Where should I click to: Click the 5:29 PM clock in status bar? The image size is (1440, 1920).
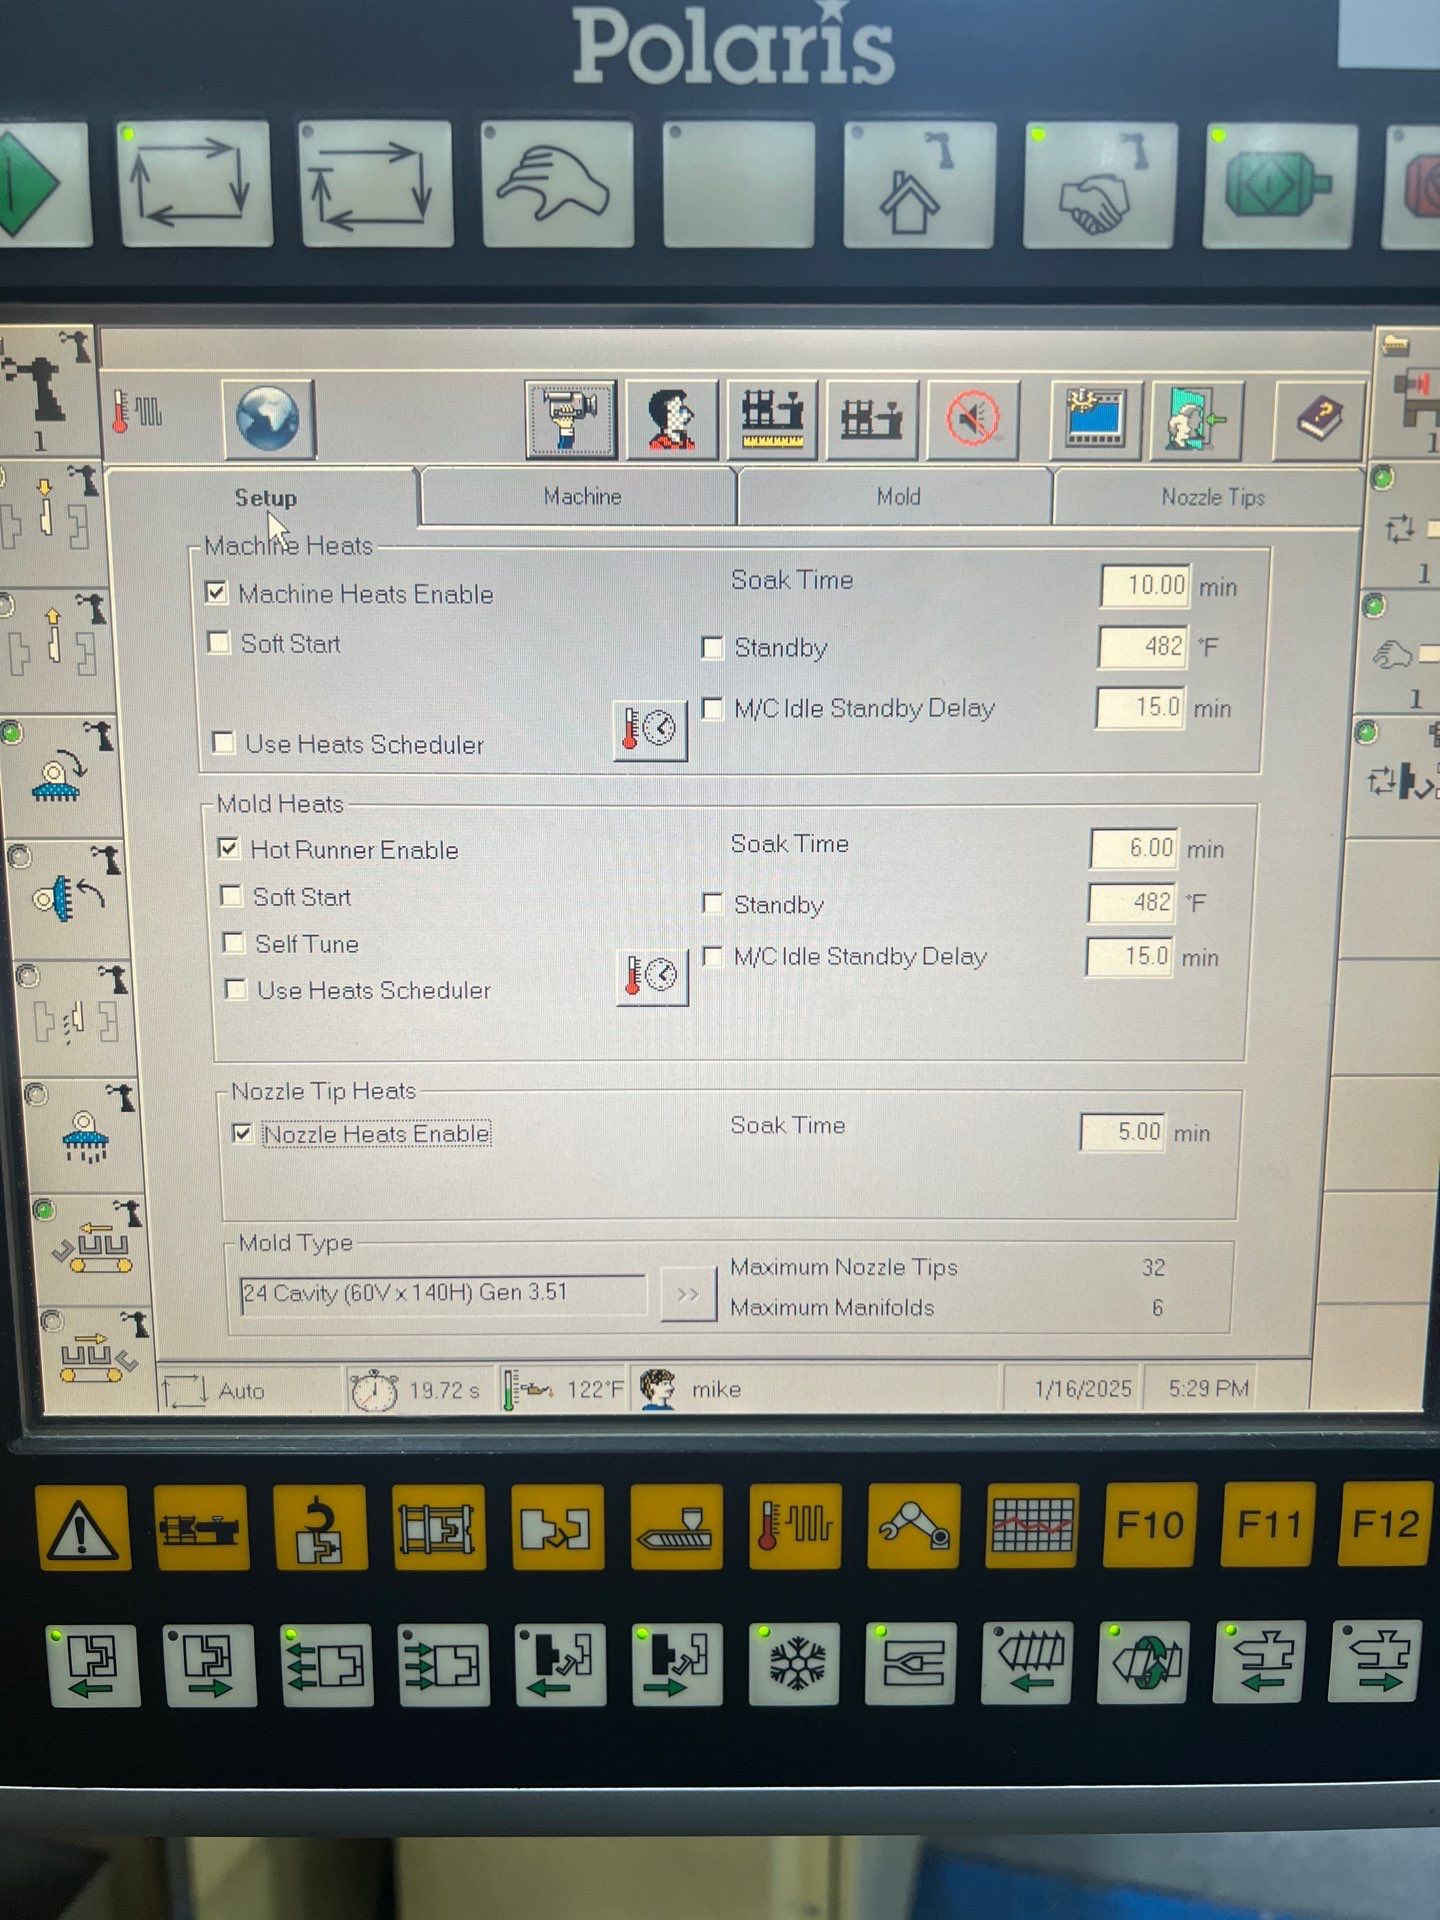tap(1209, 1388)
